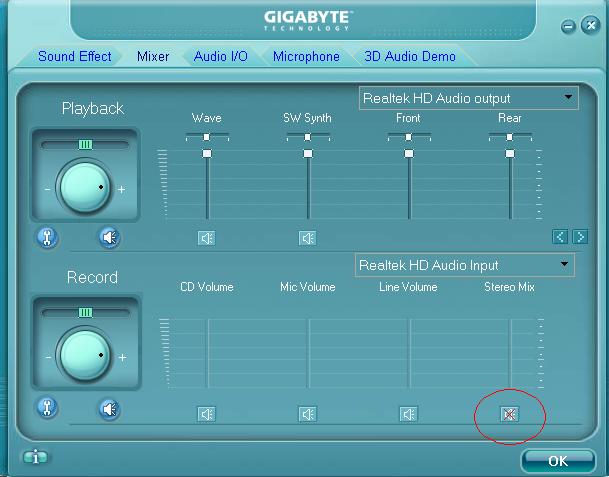Screen dimensions: 609x477
Task: Click the SW Synth balance slider
Action: (x=308, y=137)
